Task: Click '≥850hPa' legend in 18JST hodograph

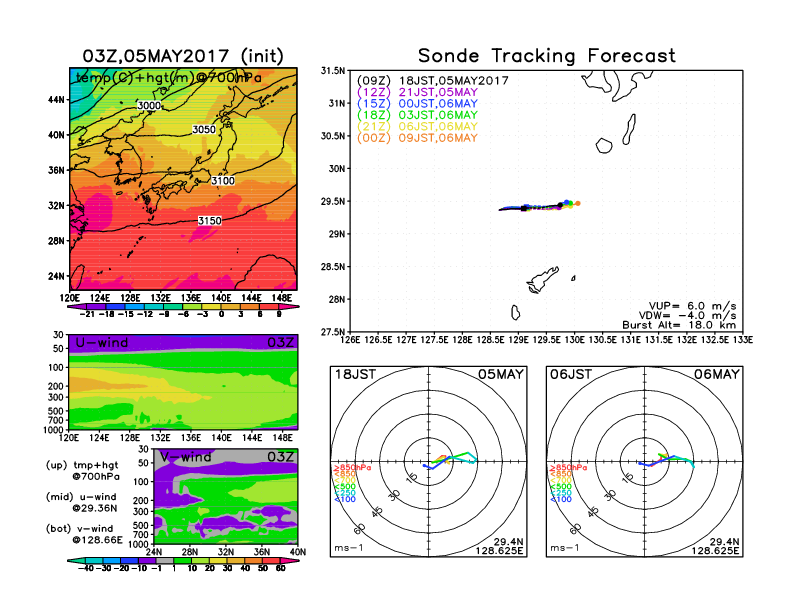Action: tap(353, 468)
